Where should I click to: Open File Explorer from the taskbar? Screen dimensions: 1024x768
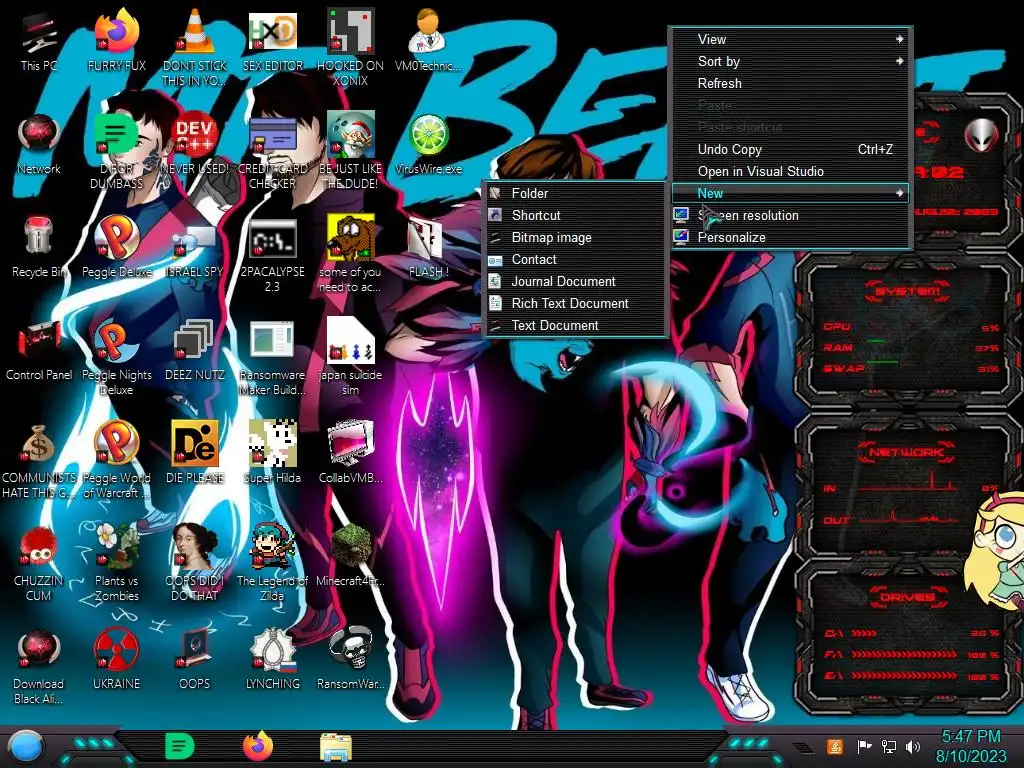(336, 747)
